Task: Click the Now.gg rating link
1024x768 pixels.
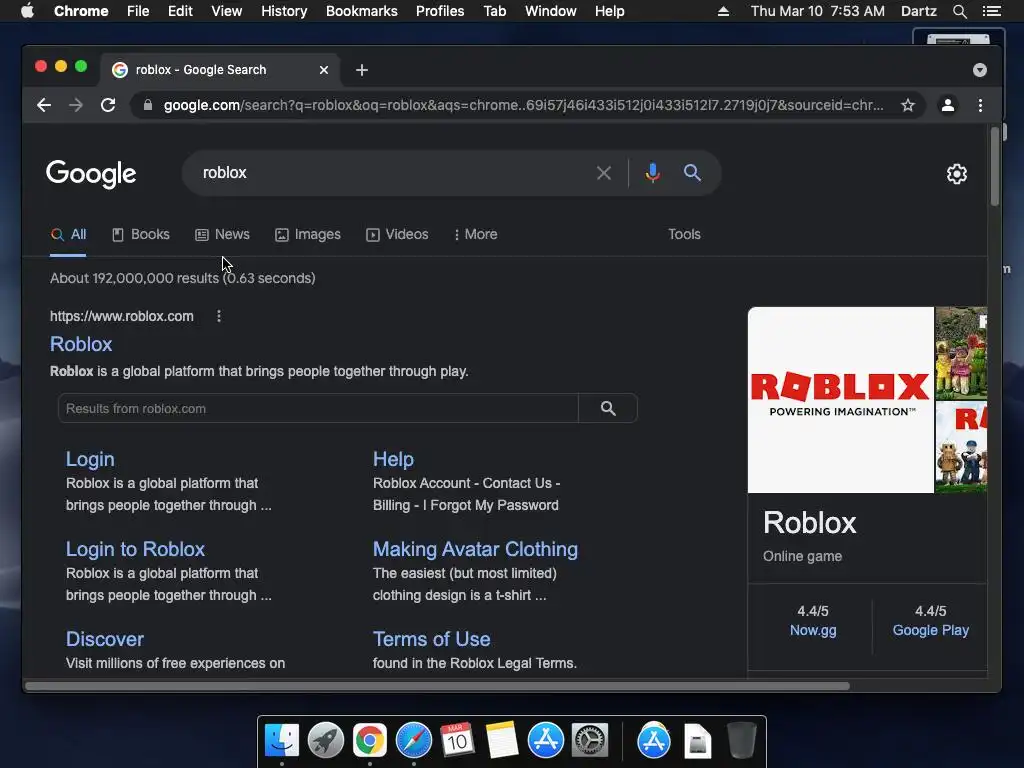Action: click(813, 630)
